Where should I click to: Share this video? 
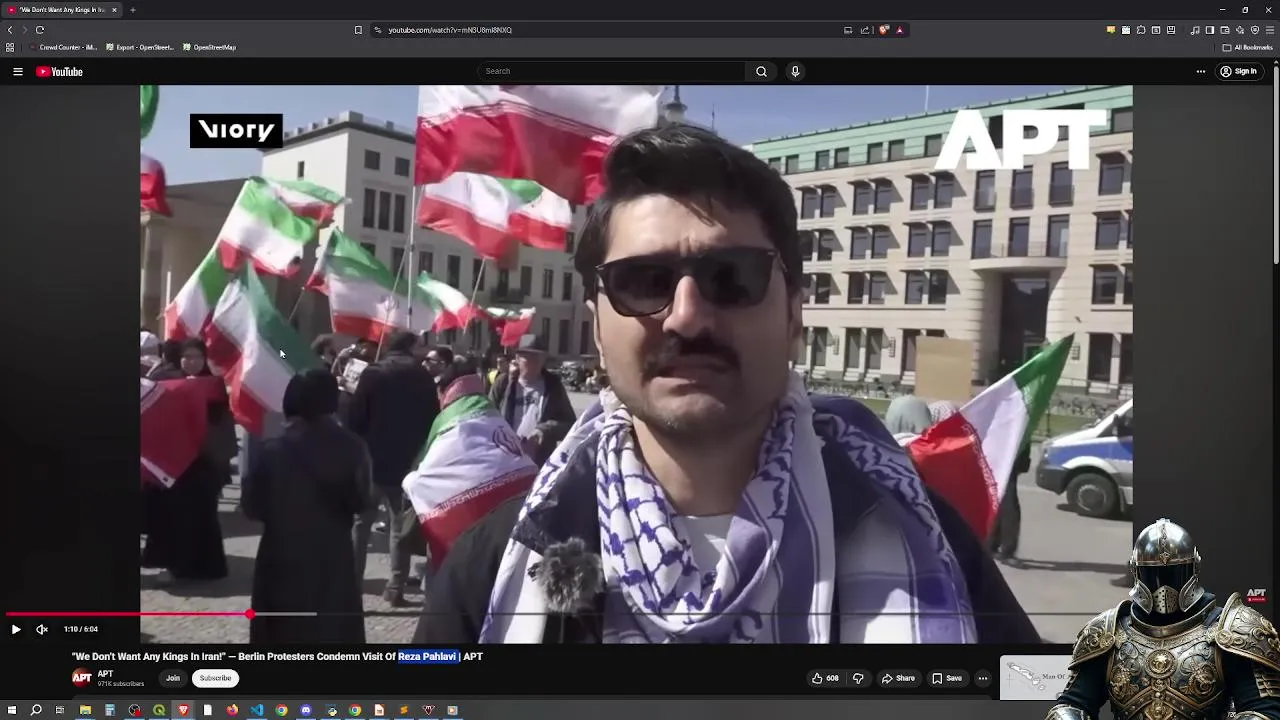click(898, 678)
